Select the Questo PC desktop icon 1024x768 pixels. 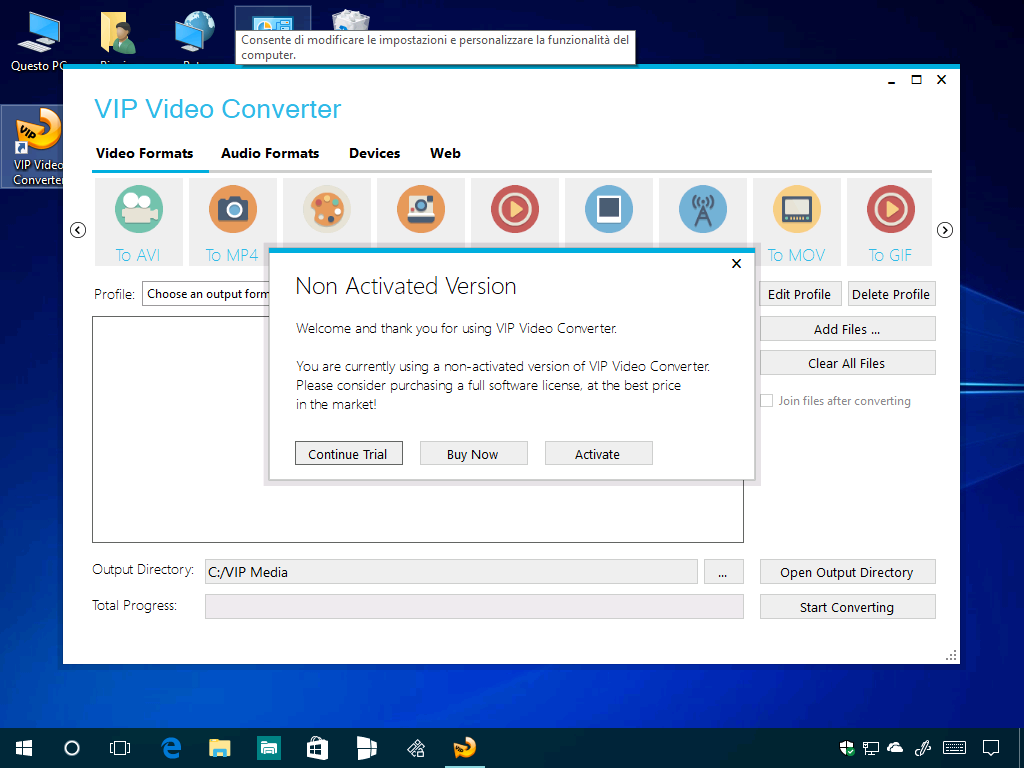coord(37,40)
